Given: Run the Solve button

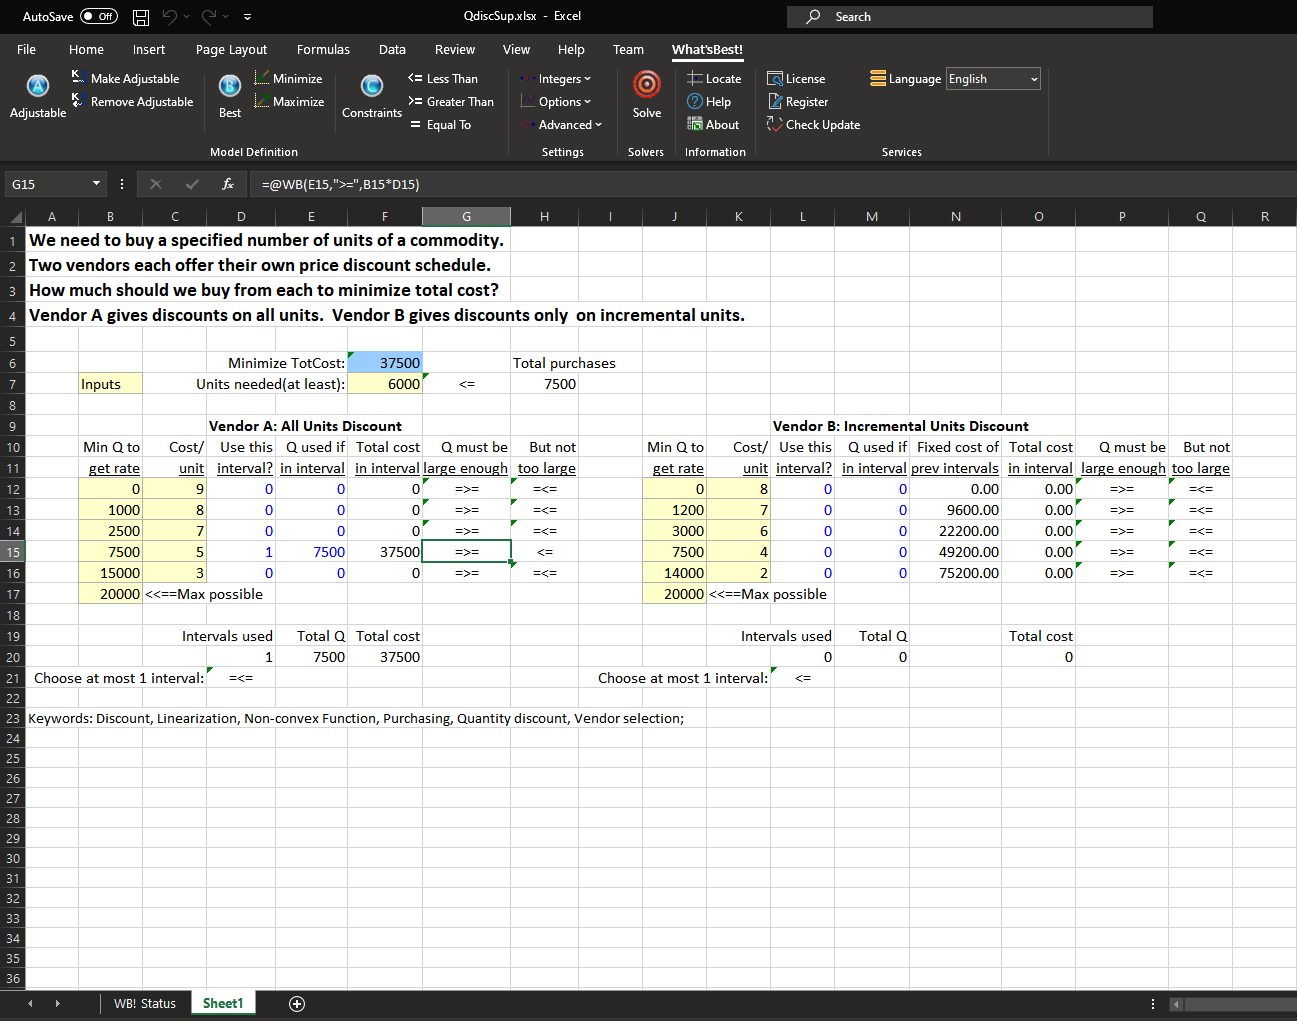Looking at the screenshot, I should coord(646,88).
